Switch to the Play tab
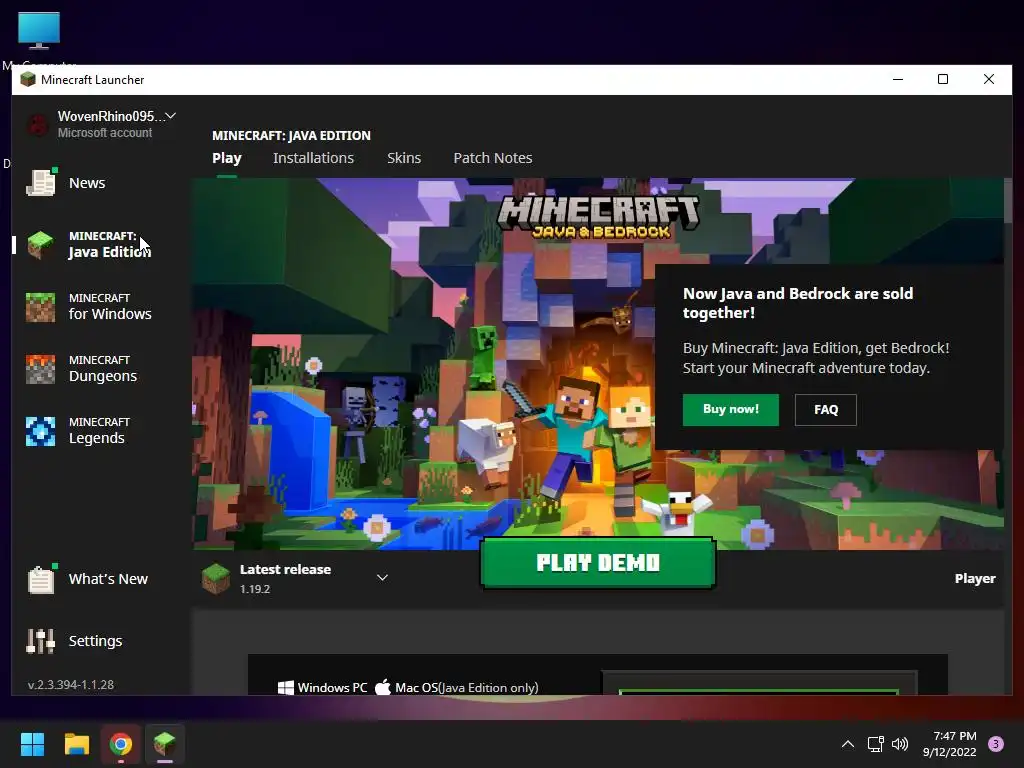 click(x=227, y=158)
